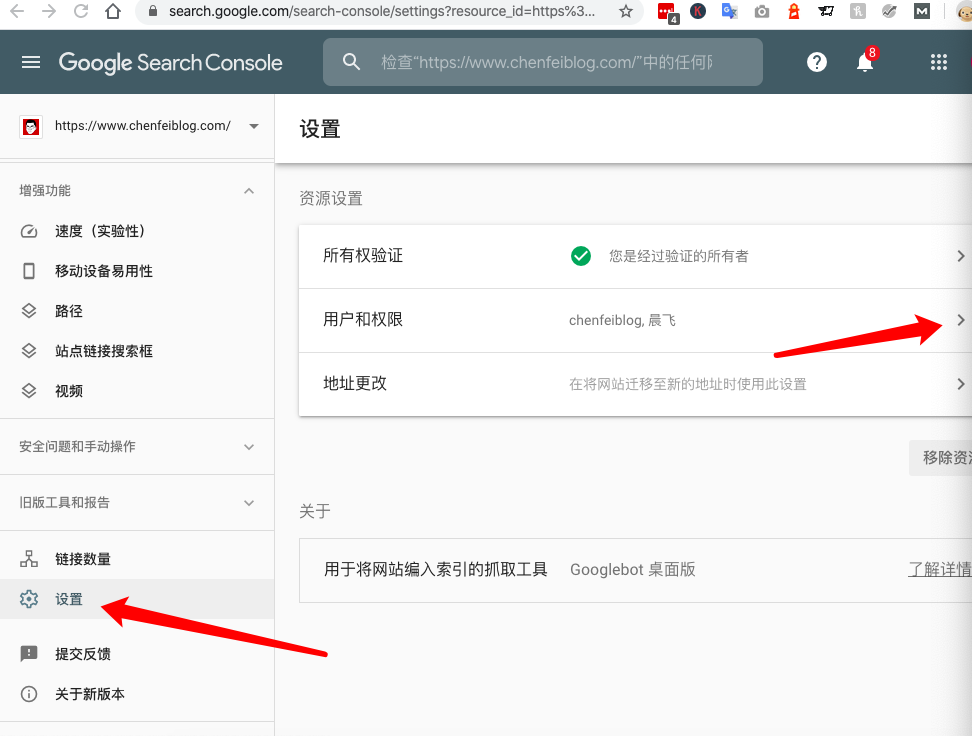Screen dimensions: 972x736
Task: Click the gear icon for 设置
Action: (29, 599)
